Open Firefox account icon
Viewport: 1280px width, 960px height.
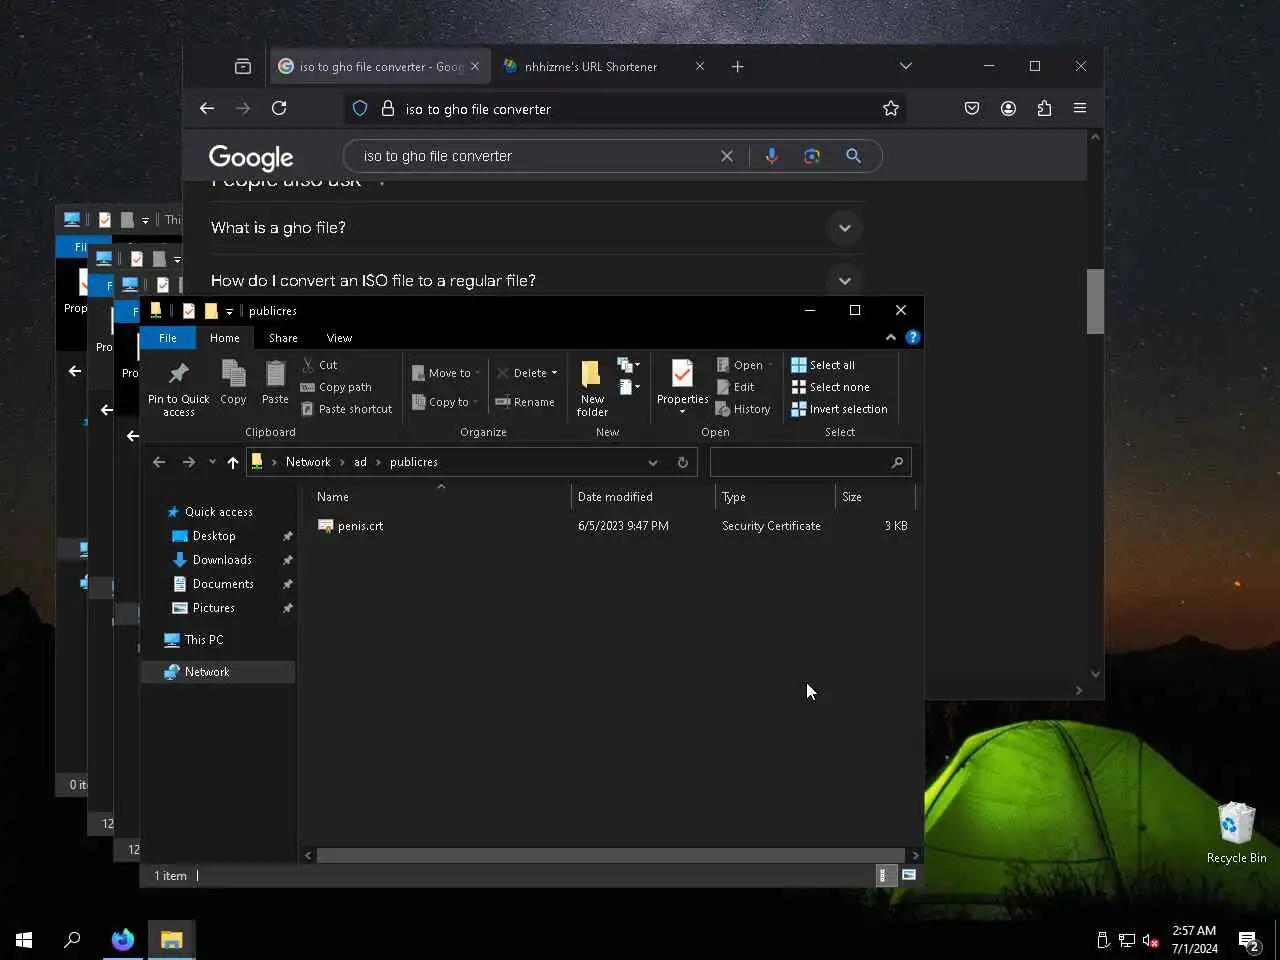(1008, 108)
